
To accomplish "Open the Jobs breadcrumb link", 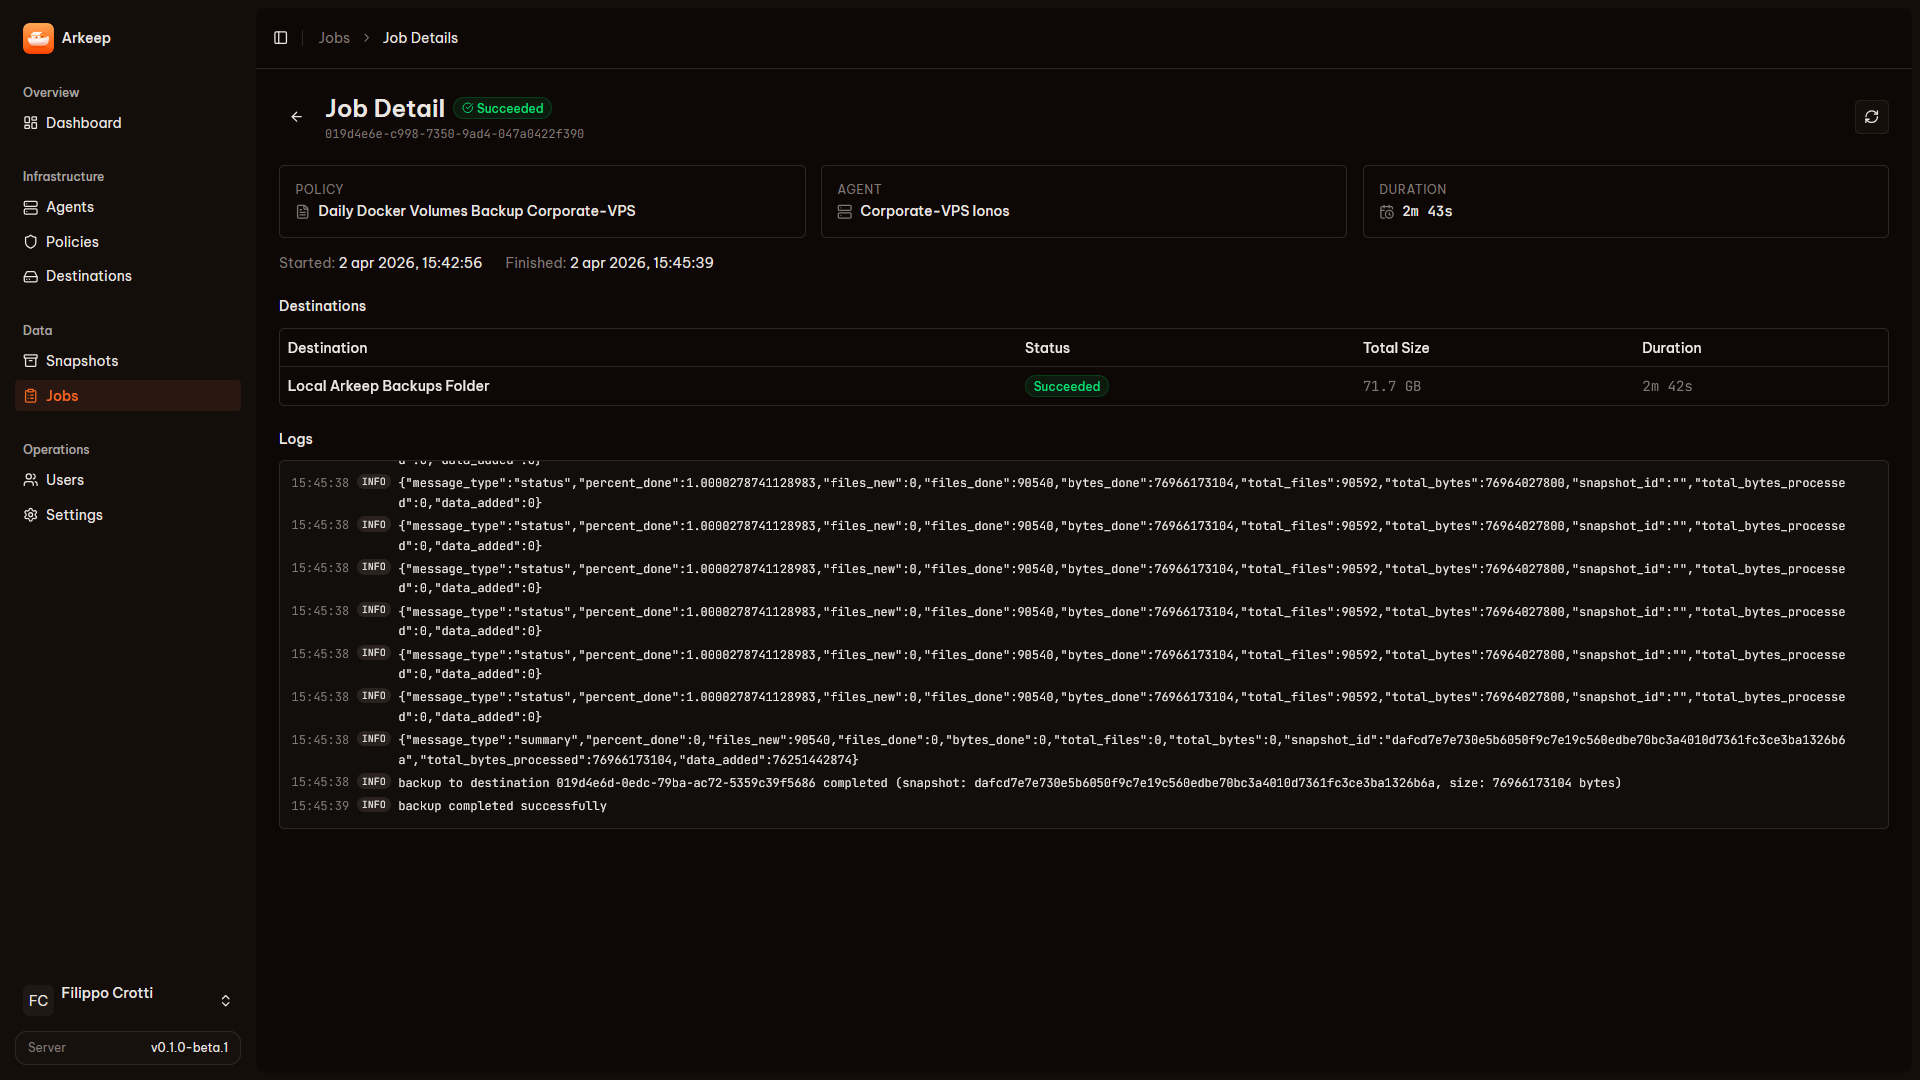I will click(334, 37).
